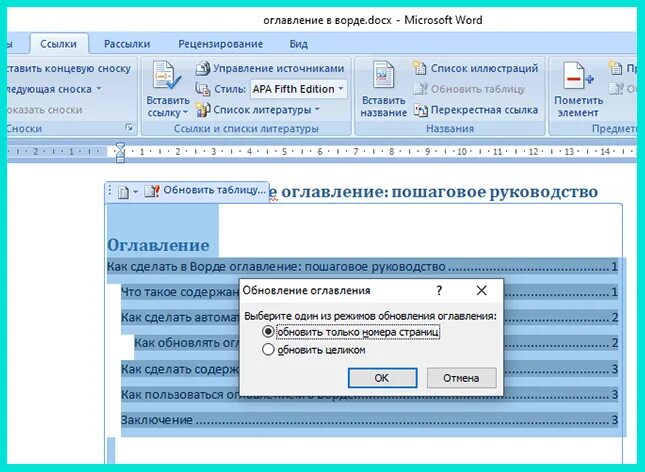Click the Ссылки и списки литературы group label
645x472 pixels.
click(246, 128)
